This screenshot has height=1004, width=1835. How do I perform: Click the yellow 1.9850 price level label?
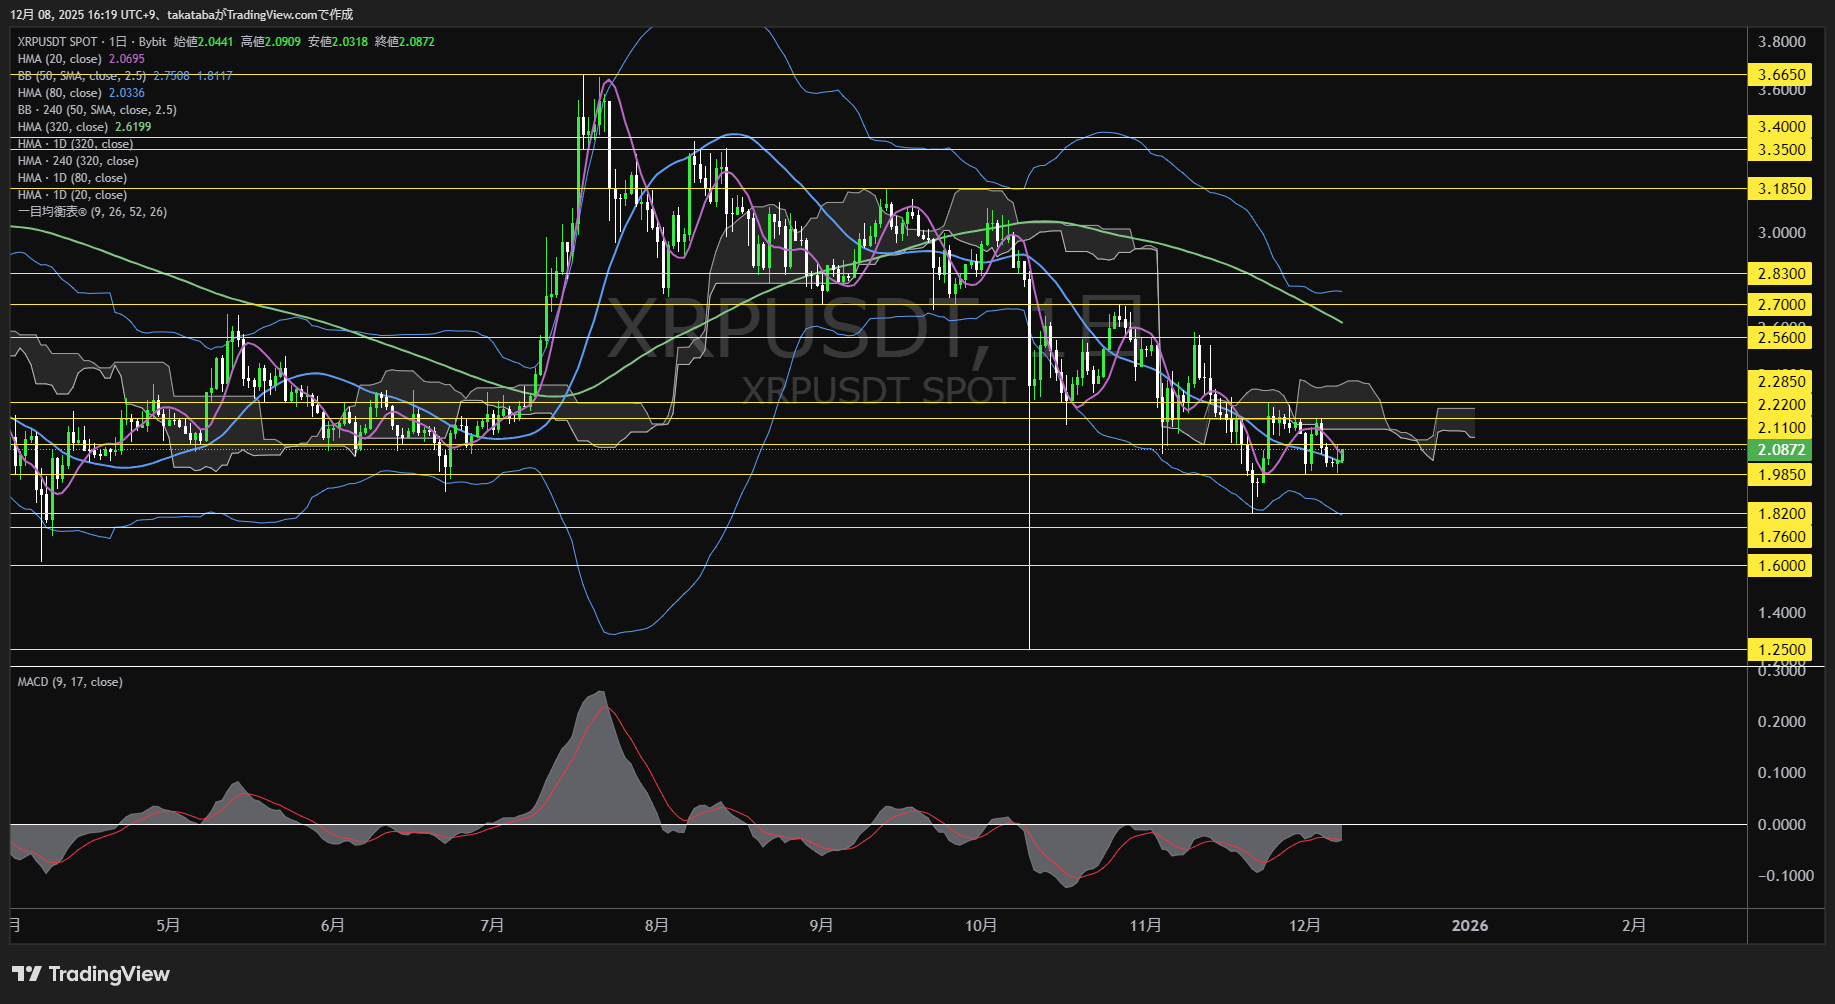click(x=1779, y=474)
